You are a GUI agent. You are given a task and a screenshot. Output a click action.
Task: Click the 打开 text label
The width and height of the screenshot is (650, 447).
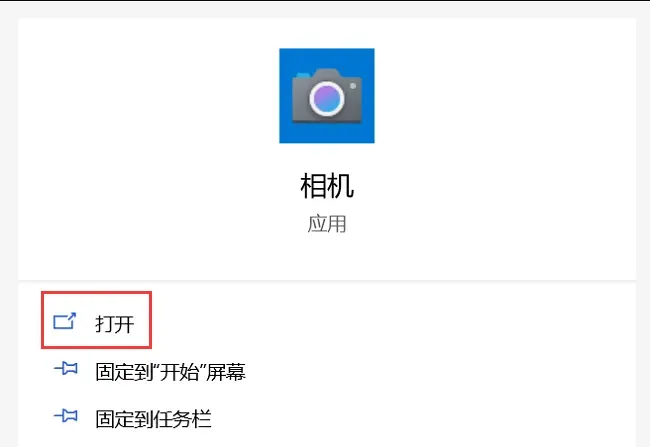pyautogui.click(x=114, y=324)
